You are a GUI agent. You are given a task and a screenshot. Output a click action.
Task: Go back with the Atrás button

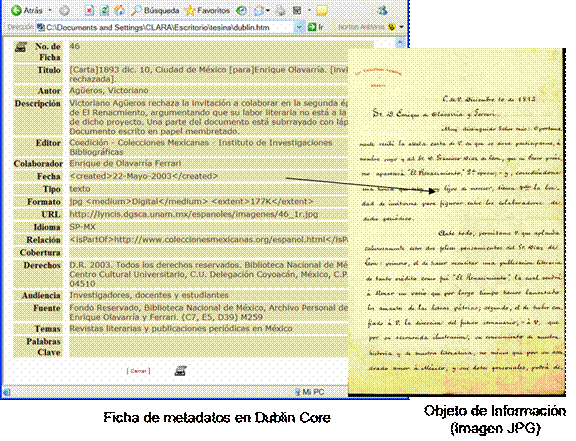[26, 10]
